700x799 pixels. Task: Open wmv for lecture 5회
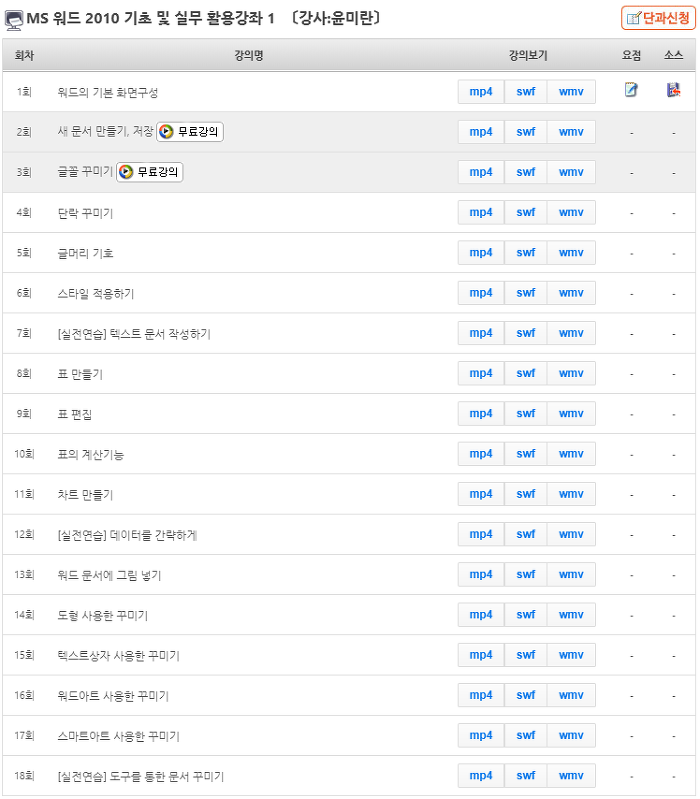point(571,253)
